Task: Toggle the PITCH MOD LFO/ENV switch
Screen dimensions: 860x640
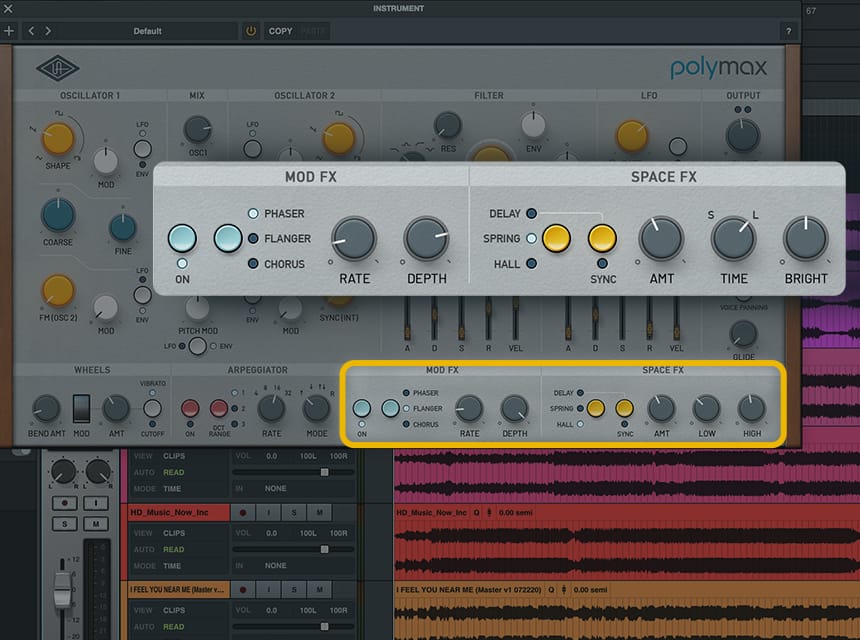Action: pos(197,346)
